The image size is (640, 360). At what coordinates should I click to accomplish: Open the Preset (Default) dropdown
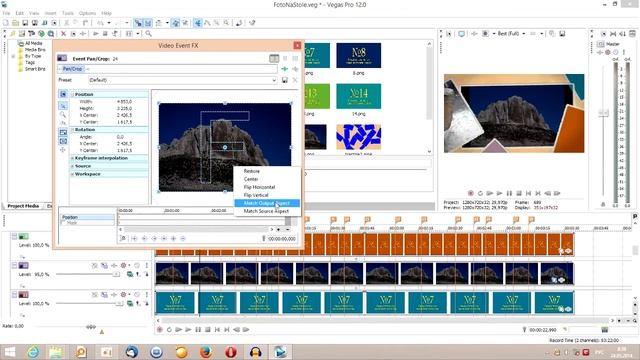click(274, 80)
